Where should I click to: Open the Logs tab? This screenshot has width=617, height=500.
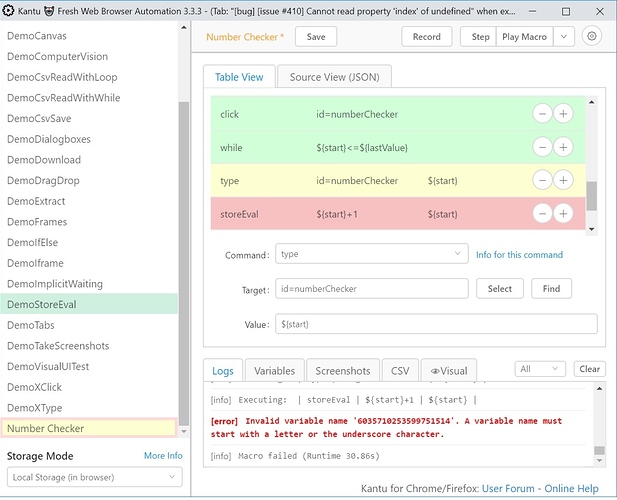pos(223,371)
